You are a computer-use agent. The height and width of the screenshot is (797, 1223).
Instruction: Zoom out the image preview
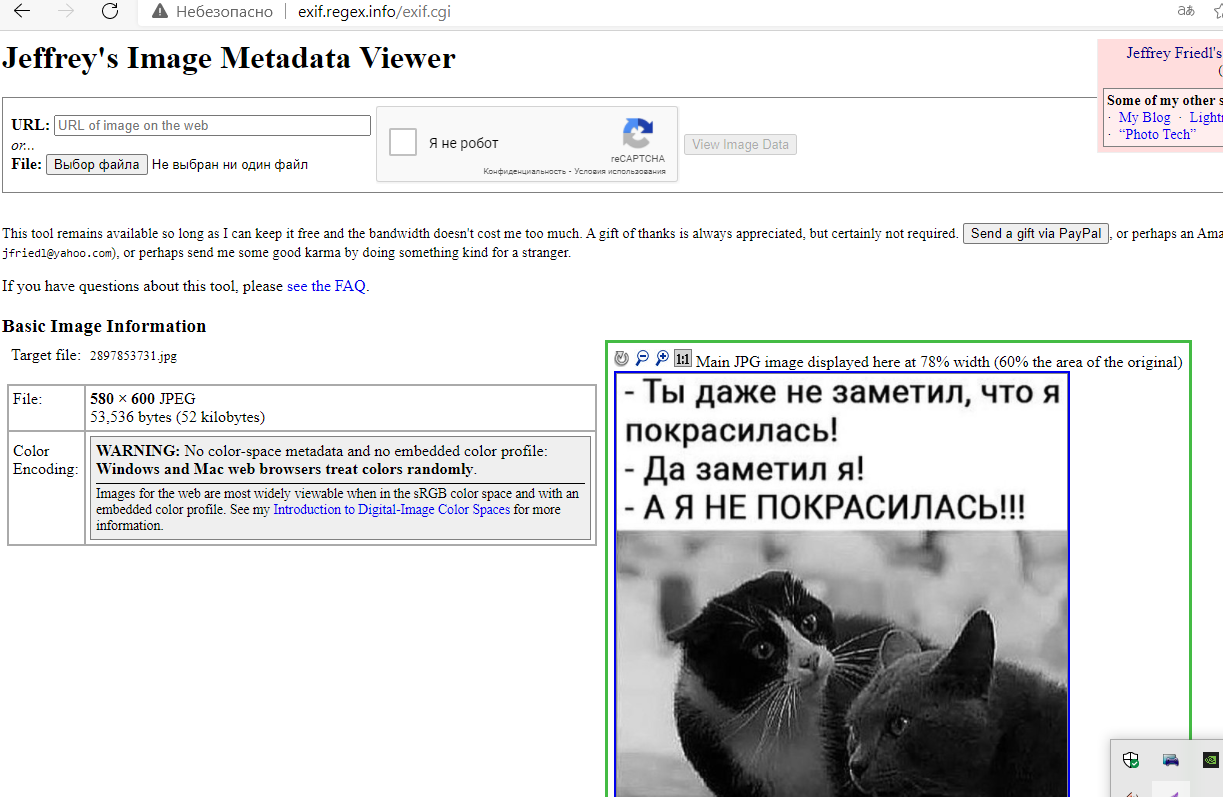pos(642,358)
